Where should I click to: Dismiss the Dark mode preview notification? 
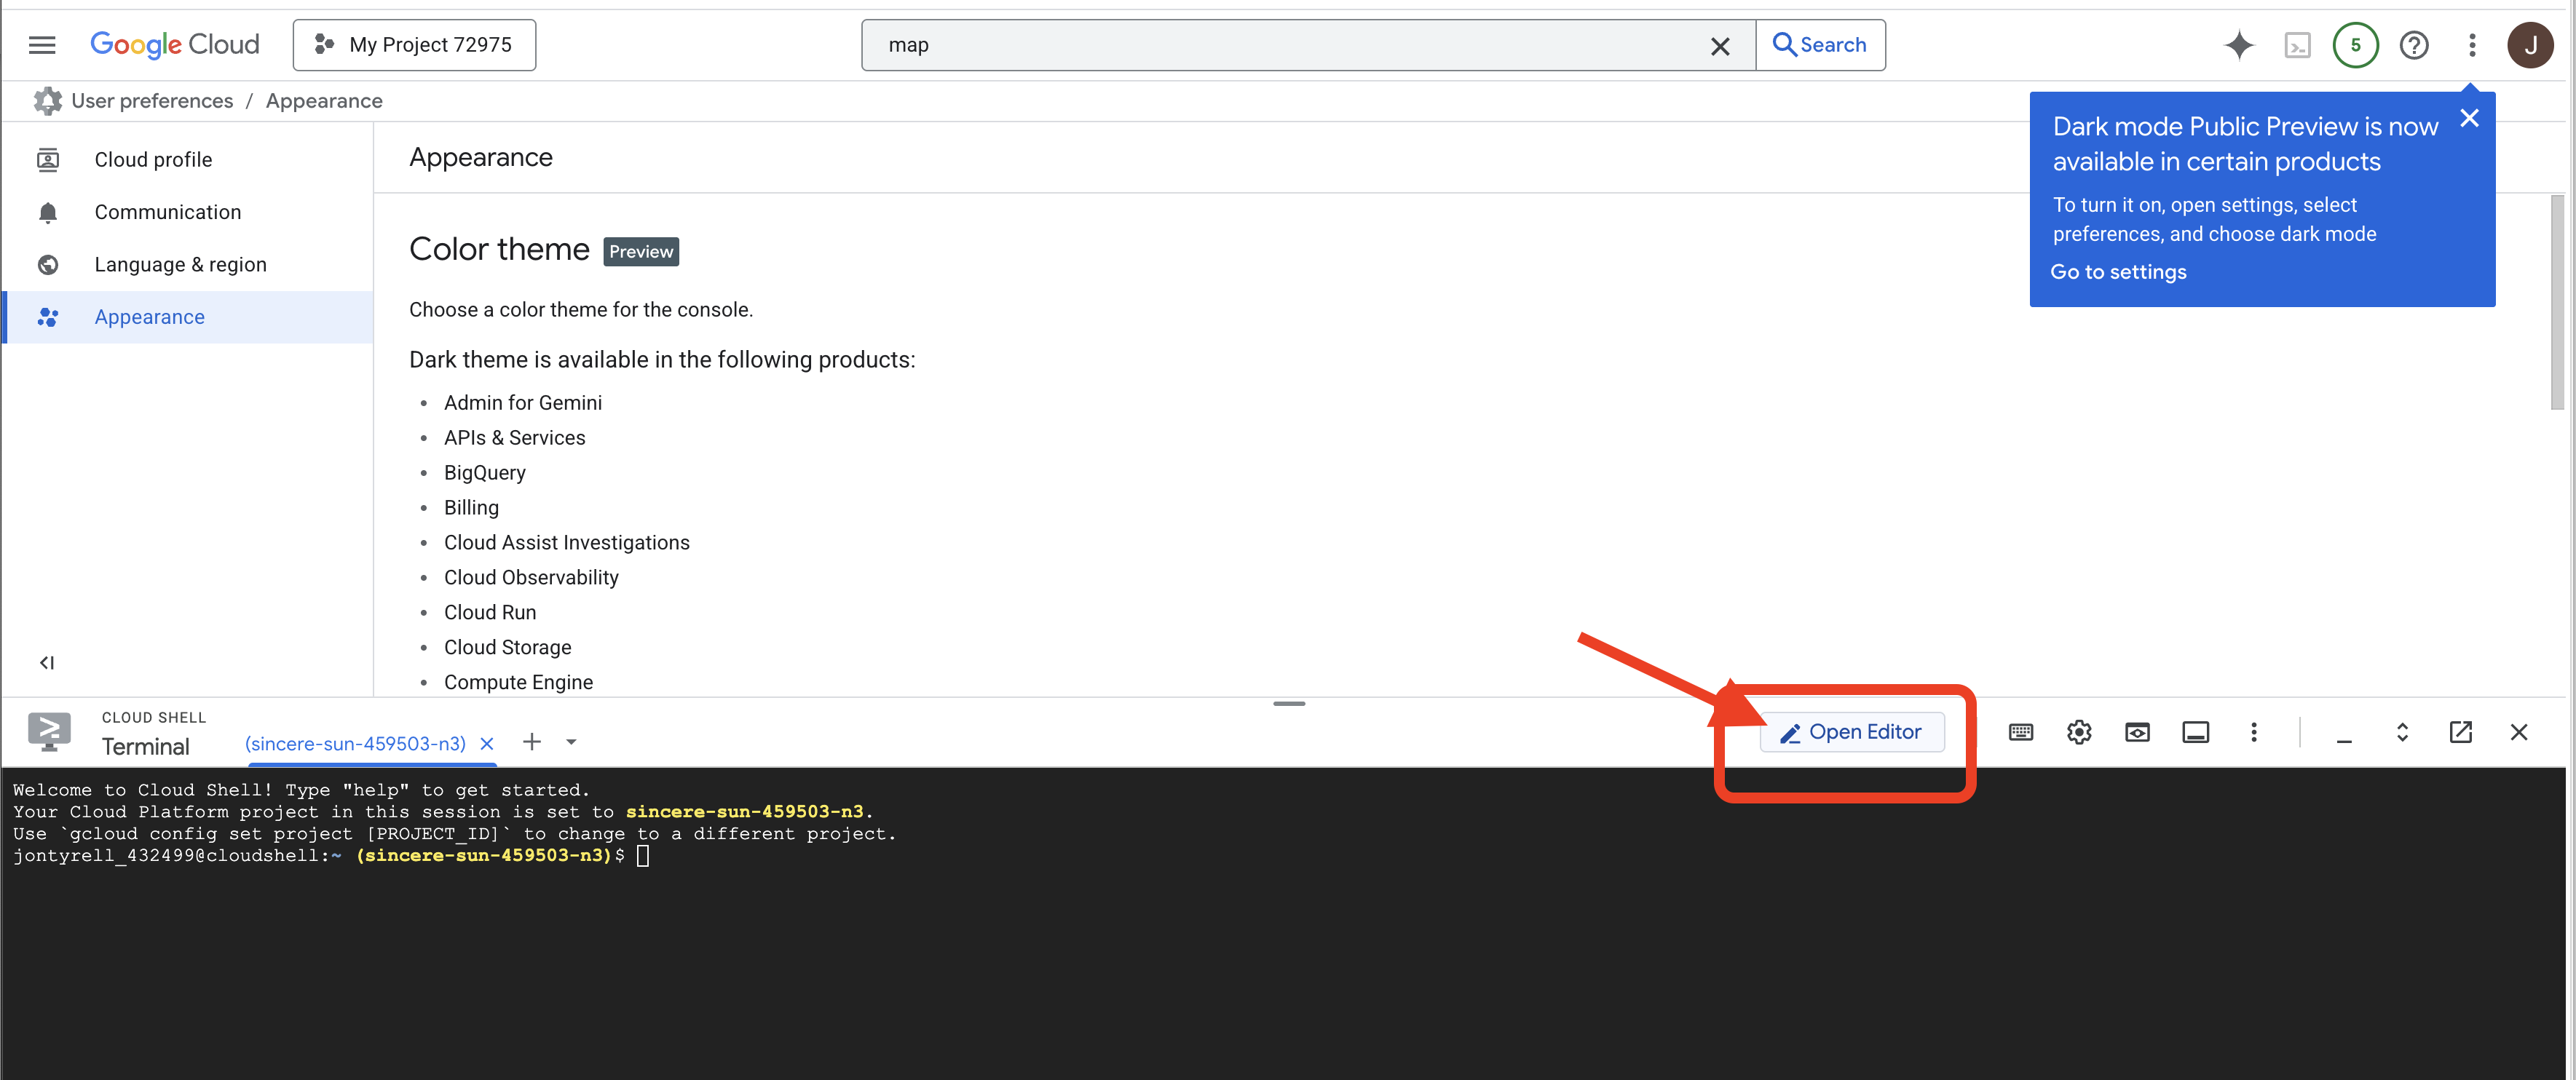pos(2469,119)
